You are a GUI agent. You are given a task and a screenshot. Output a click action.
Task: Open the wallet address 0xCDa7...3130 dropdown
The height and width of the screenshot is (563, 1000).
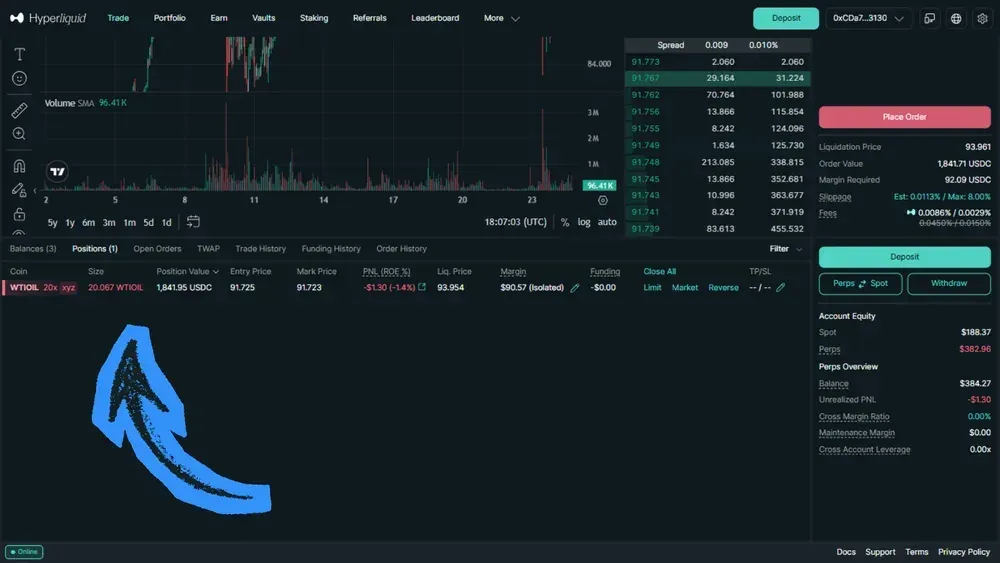[868, 18]
